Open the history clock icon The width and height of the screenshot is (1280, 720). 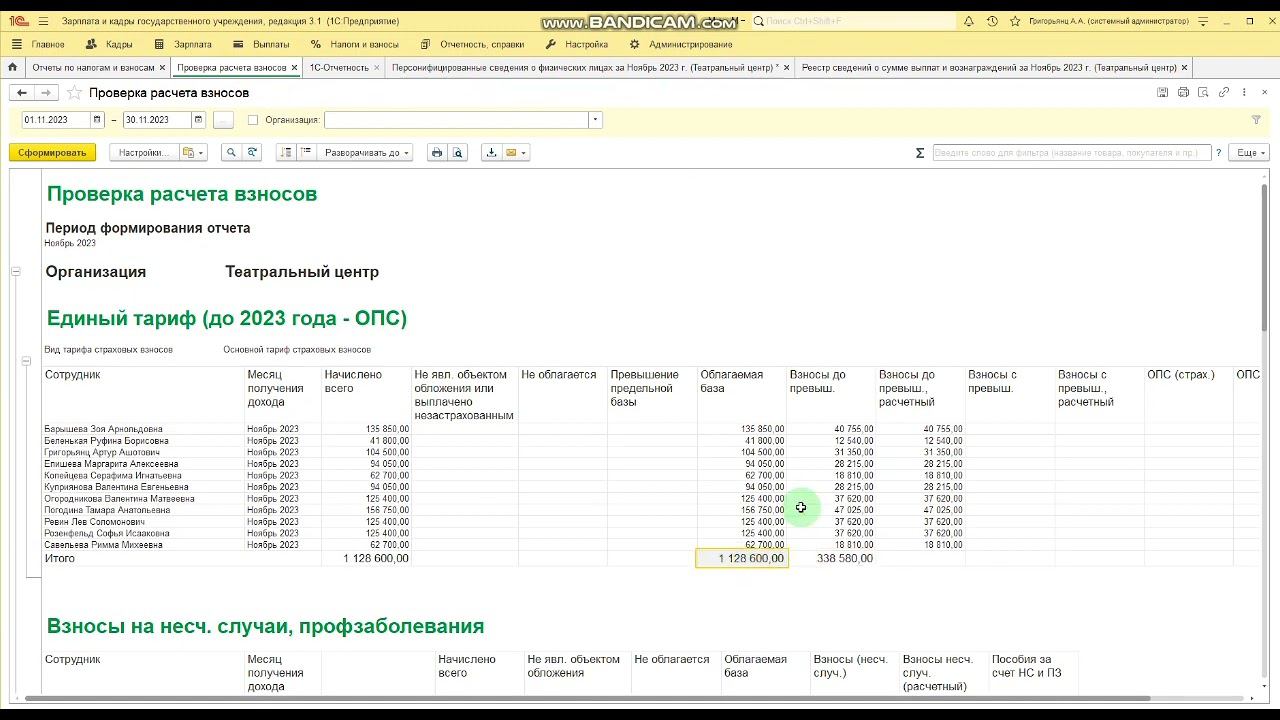(x=992, y=21)
